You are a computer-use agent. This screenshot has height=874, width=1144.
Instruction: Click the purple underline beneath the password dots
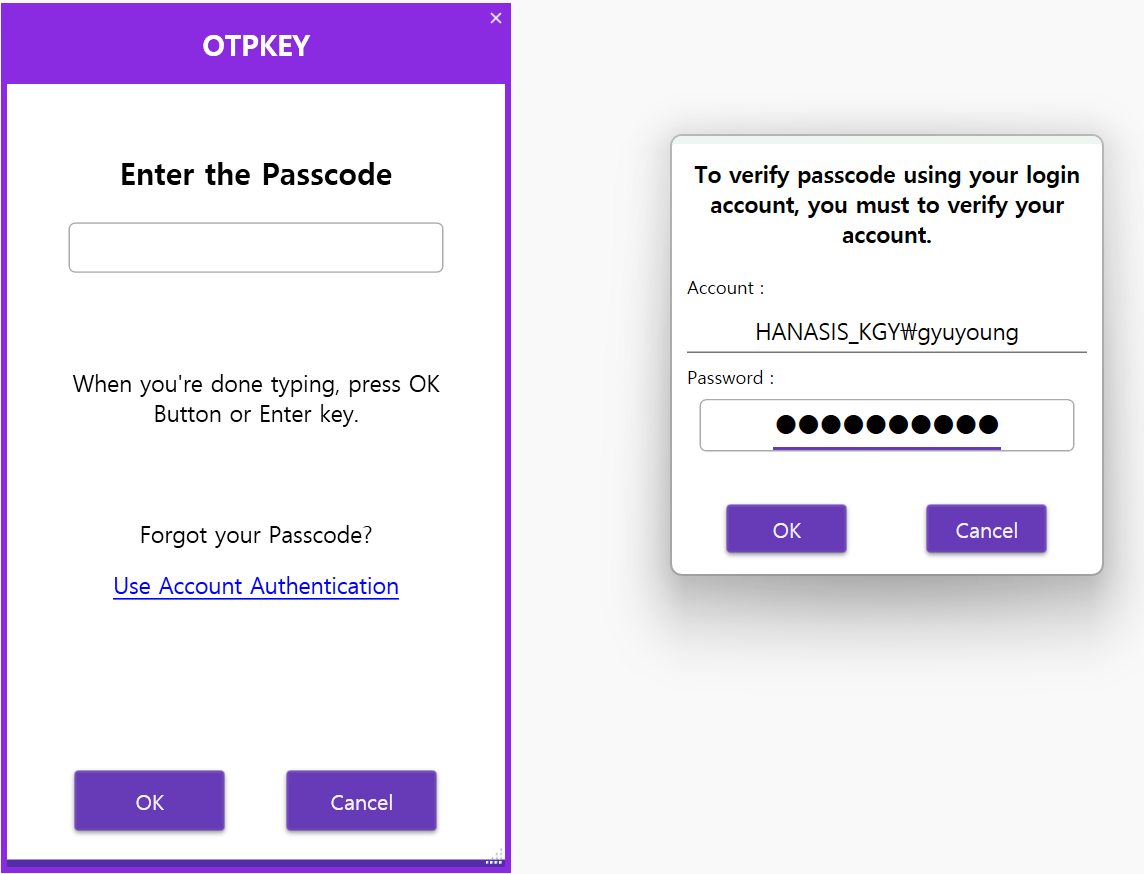[x=886, y=448]
